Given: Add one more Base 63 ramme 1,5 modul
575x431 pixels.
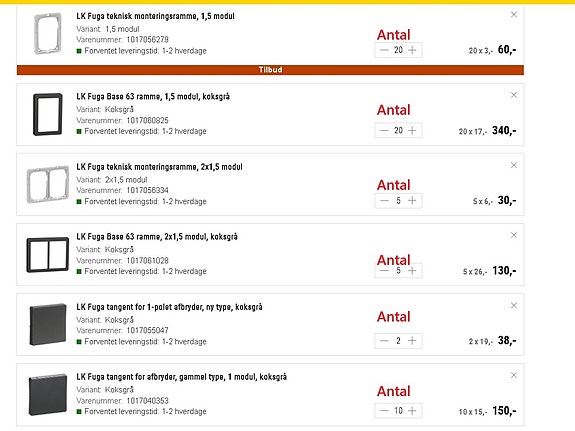Looking at the screenshot, I should click(x=412, y=130).
